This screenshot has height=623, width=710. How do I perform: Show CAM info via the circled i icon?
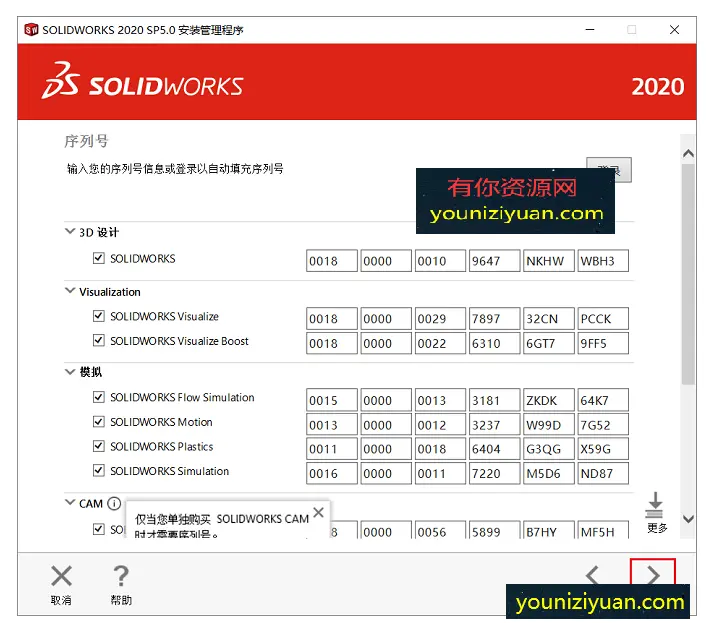click(x=114, y=503)
